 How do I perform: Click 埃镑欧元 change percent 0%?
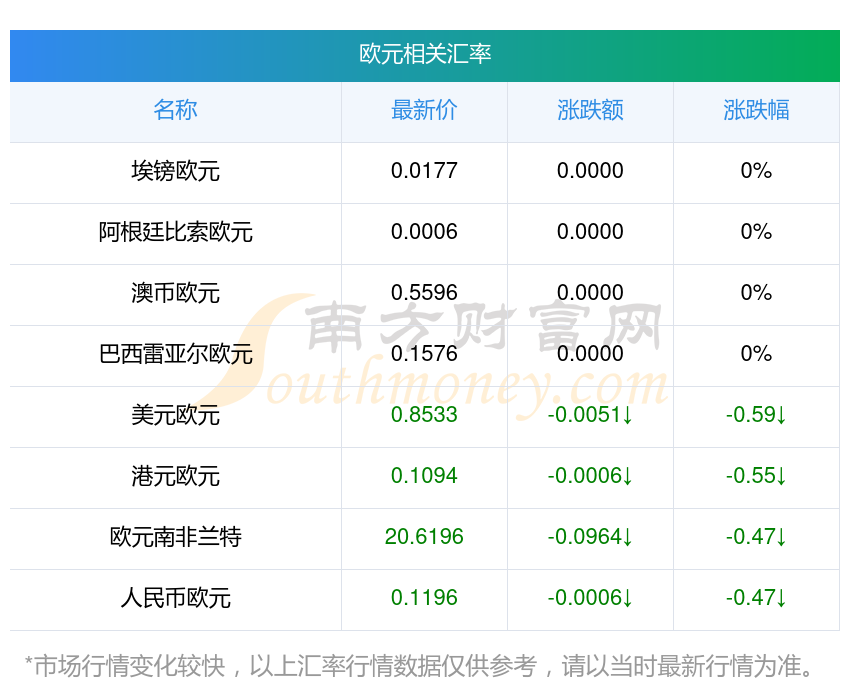pyautogui.click(x=756, y=171)
